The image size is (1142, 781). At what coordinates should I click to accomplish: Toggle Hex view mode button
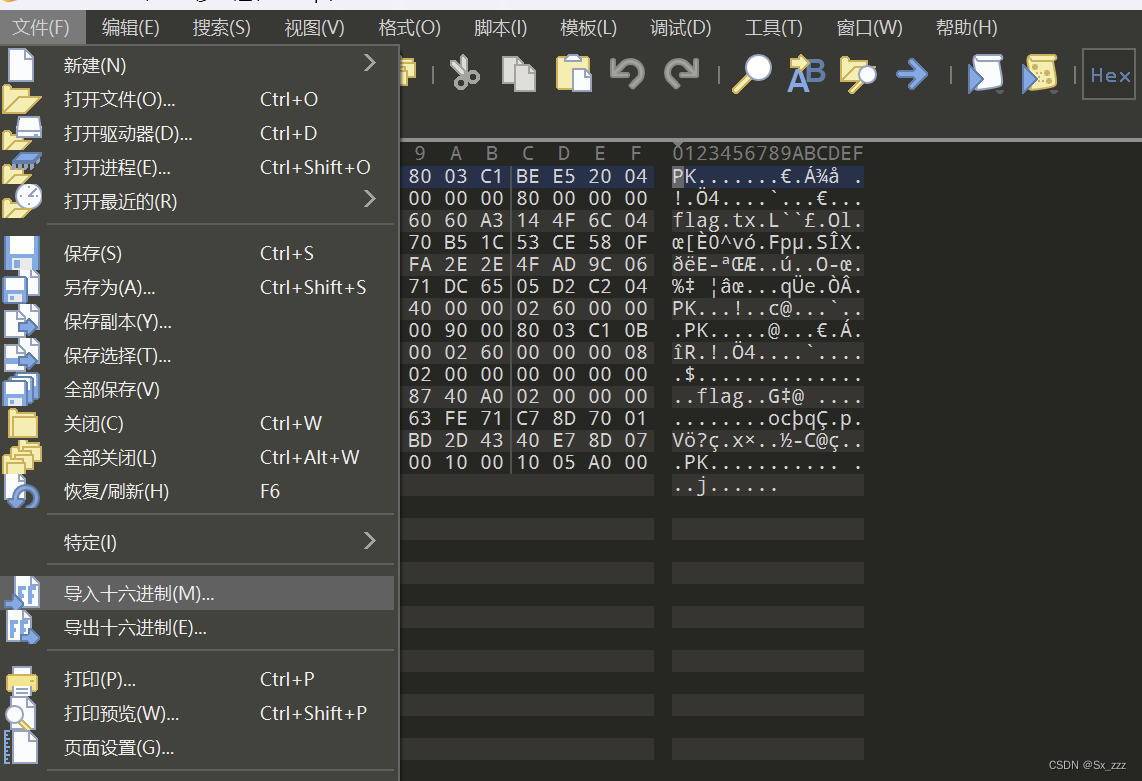click(1109, 74)
